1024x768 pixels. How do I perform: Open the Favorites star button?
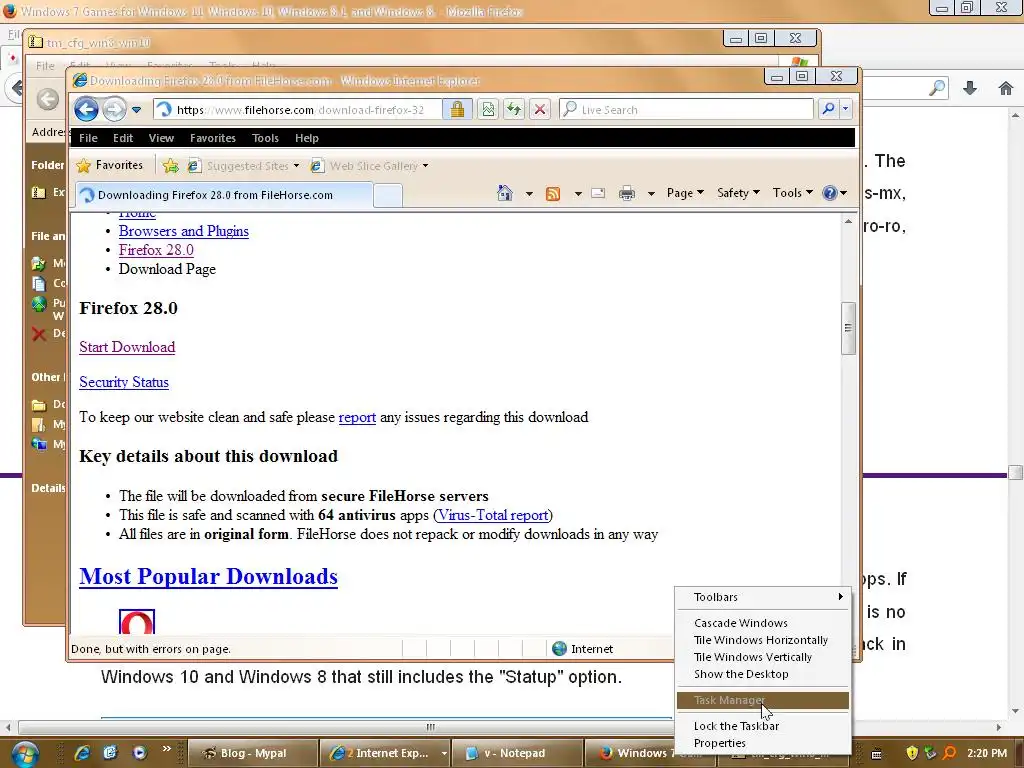(110, 165)
